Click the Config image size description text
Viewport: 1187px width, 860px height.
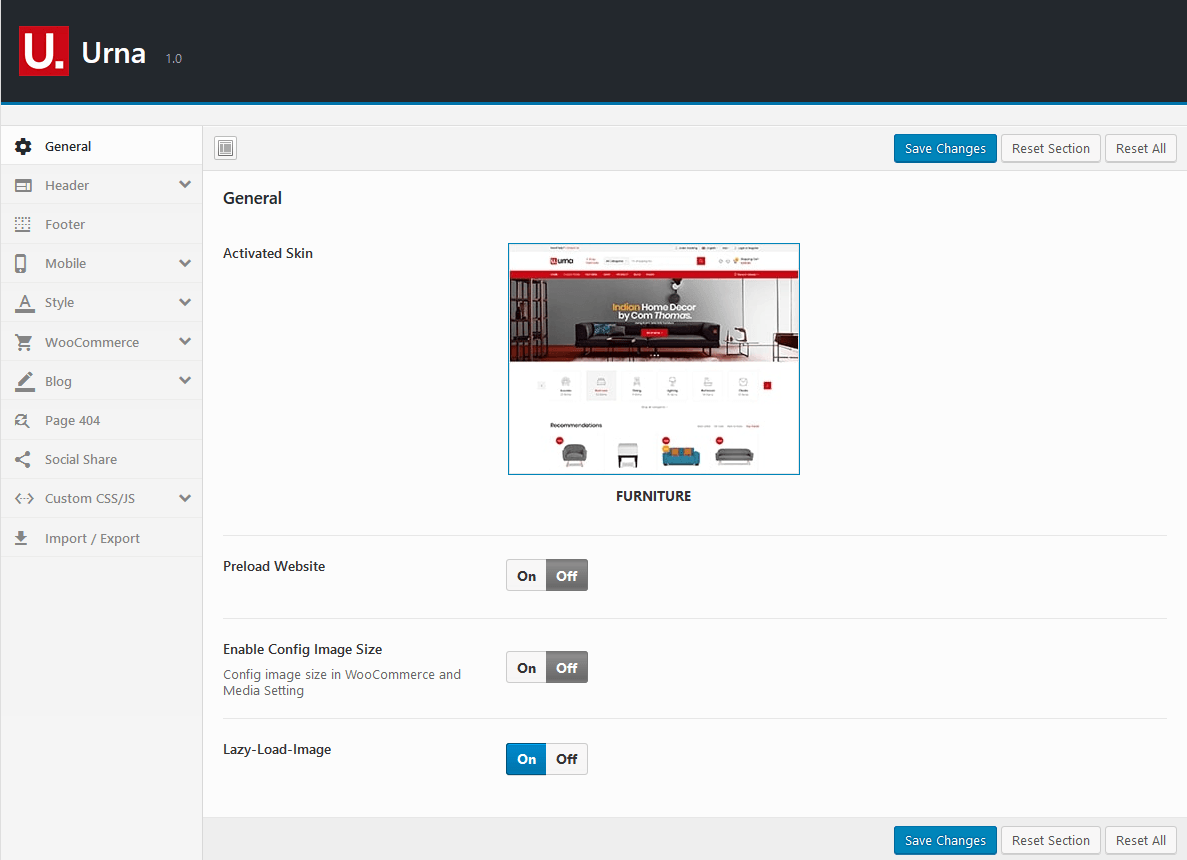pos(342,682)
